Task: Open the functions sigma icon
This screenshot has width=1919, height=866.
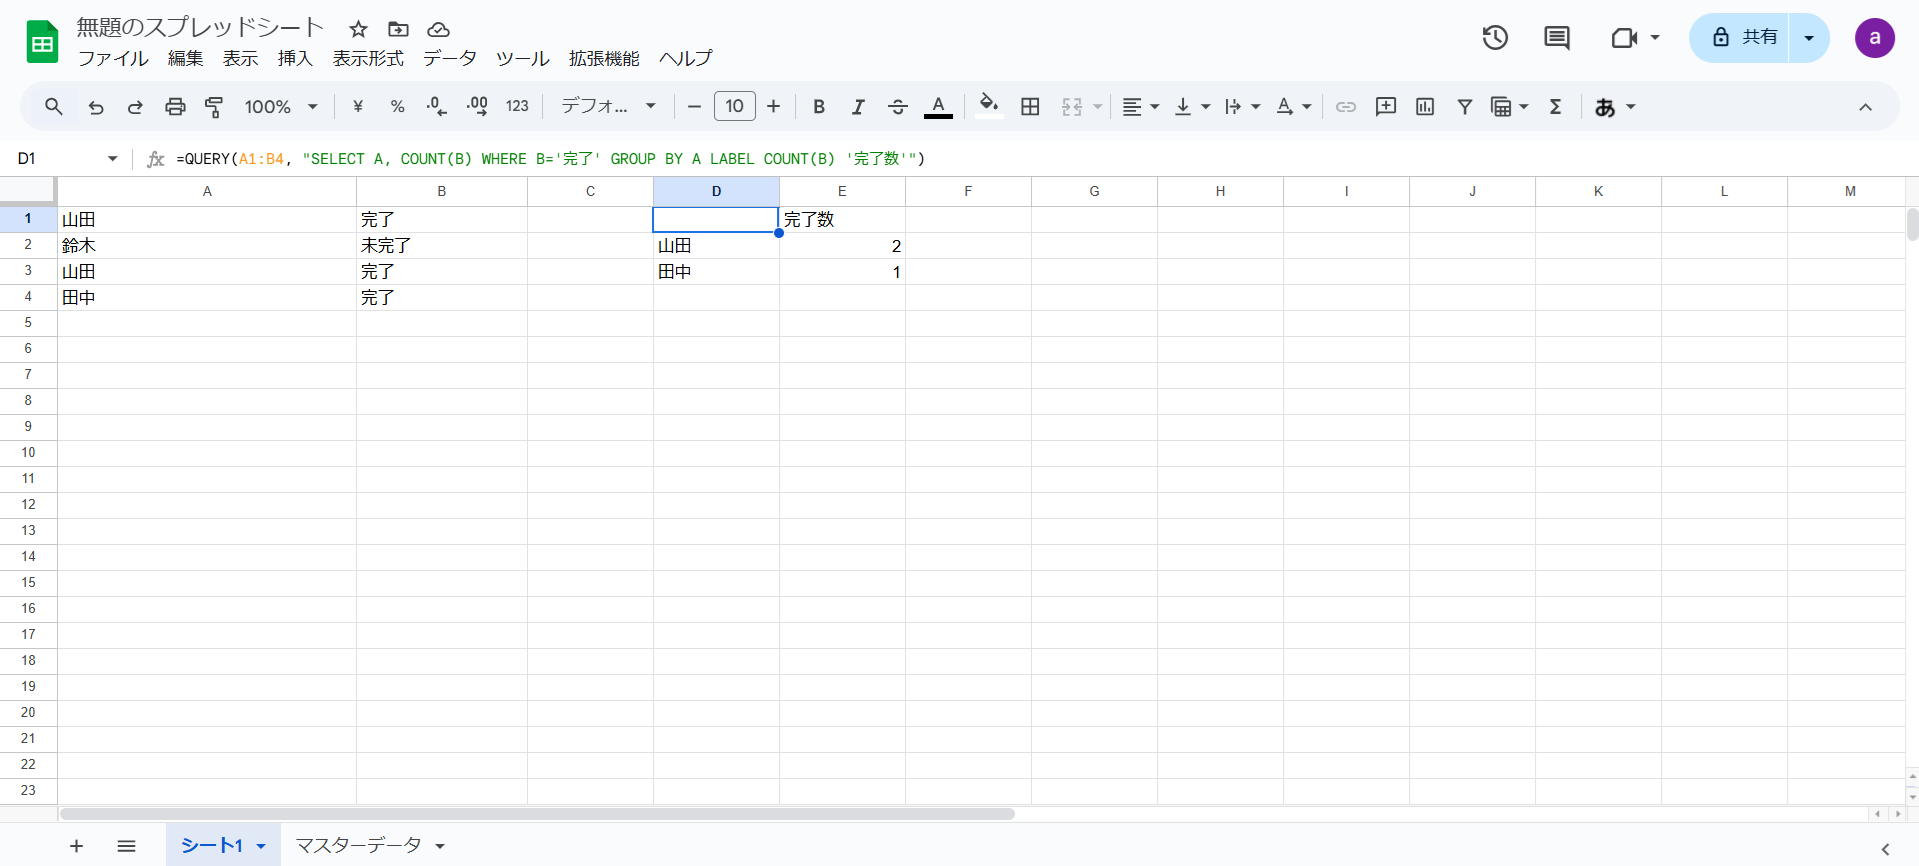Action: point(1555,107)
